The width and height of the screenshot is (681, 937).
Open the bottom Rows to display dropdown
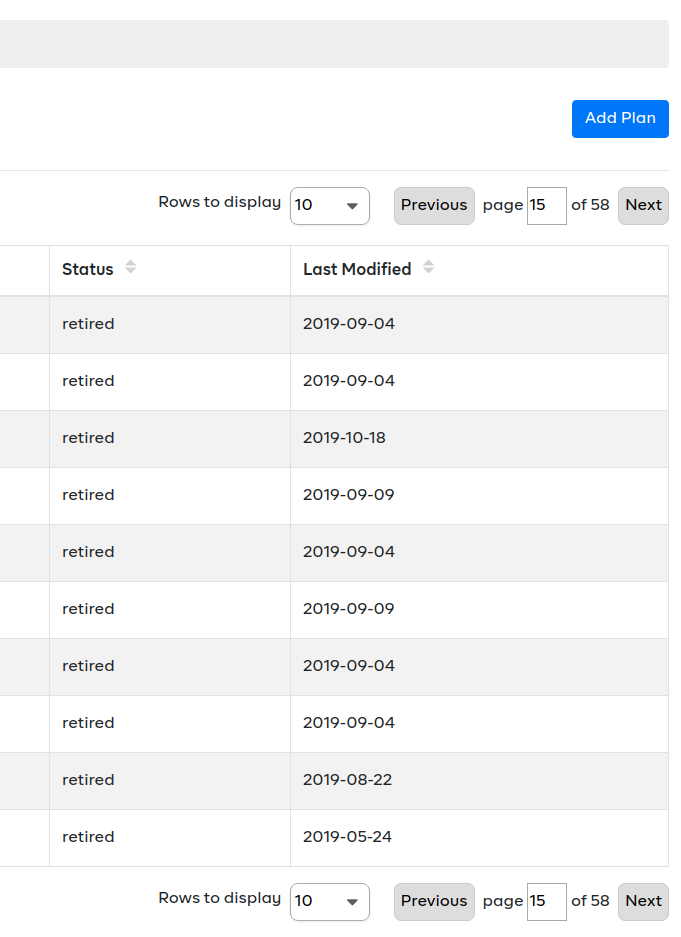point(330,902)
